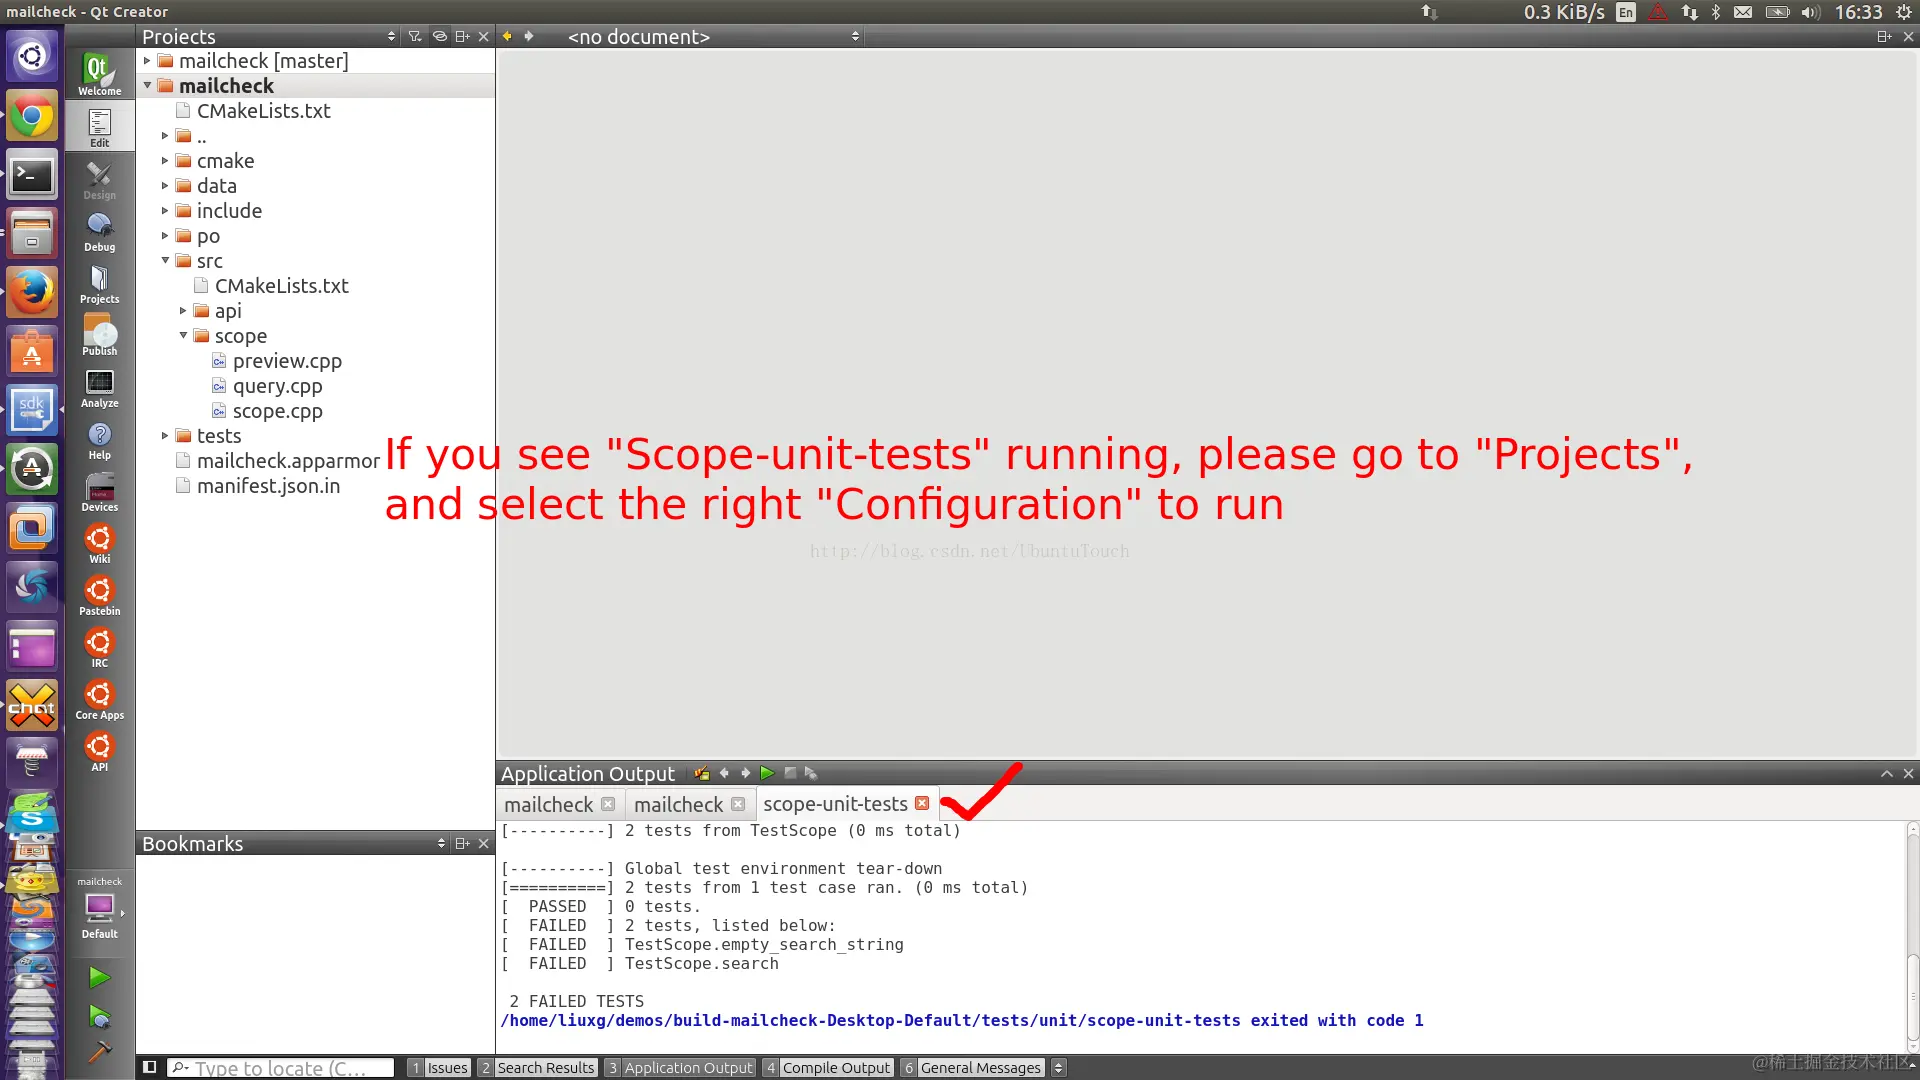Re-run application from Application Output toolbar
Screen dimensions: 1920x1080
coord(767,773)
